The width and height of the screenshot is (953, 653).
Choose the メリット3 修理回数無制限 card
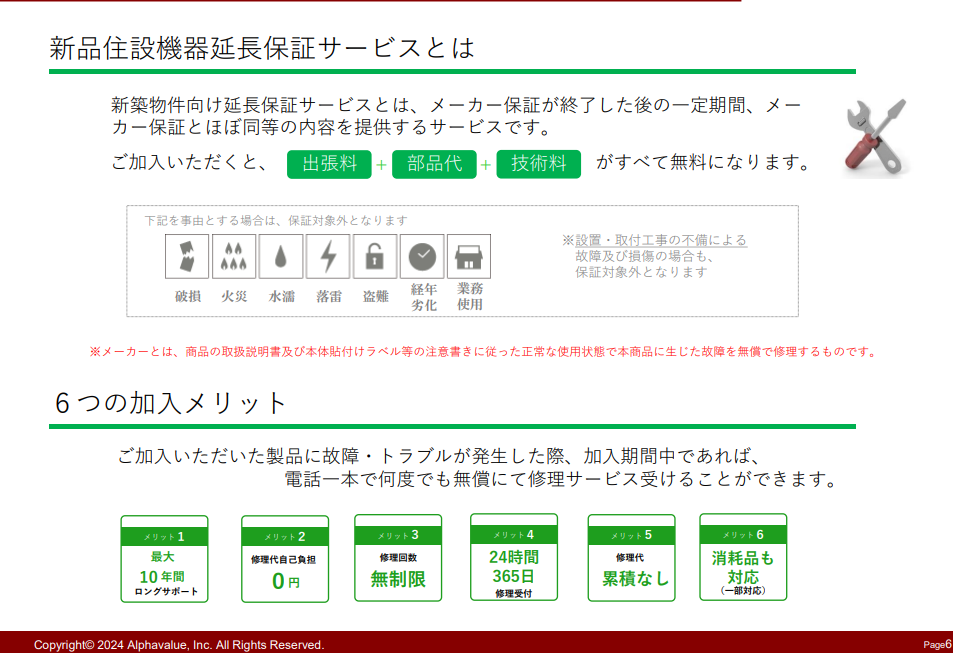398,558
